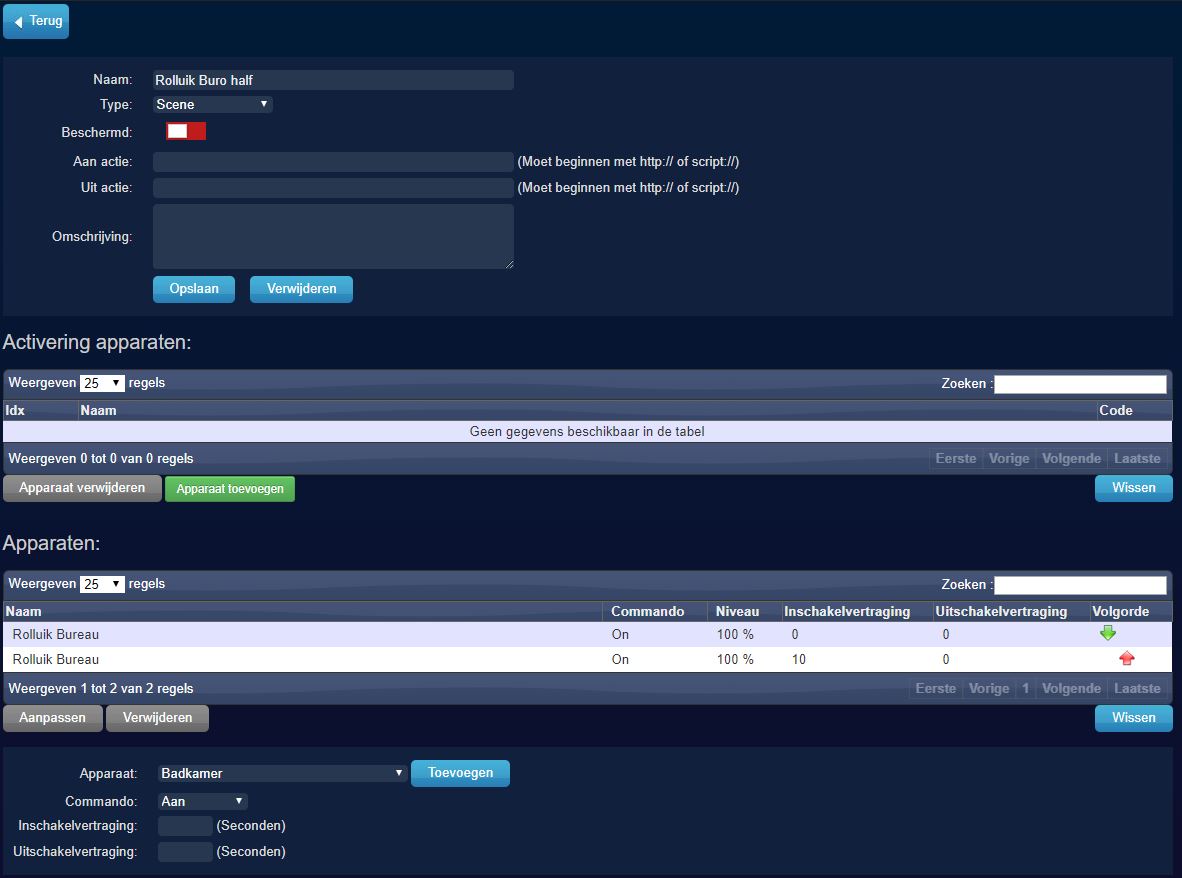Open the Apparaat Badkamer dropdown
1182x878 pixels.
coord(283,773)
